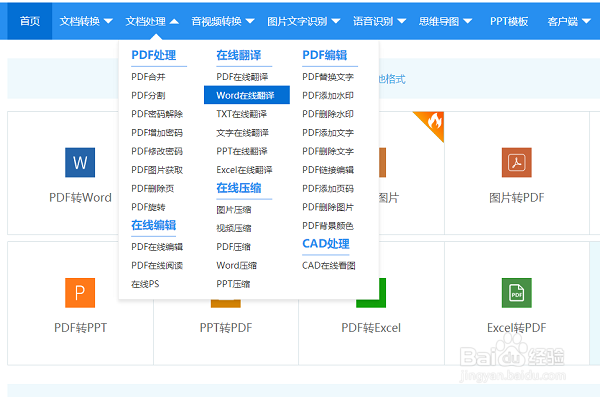The image size is (600, 397).
Task: Click highlighted Word在线翻译 item
Action: tap(247, 95)
